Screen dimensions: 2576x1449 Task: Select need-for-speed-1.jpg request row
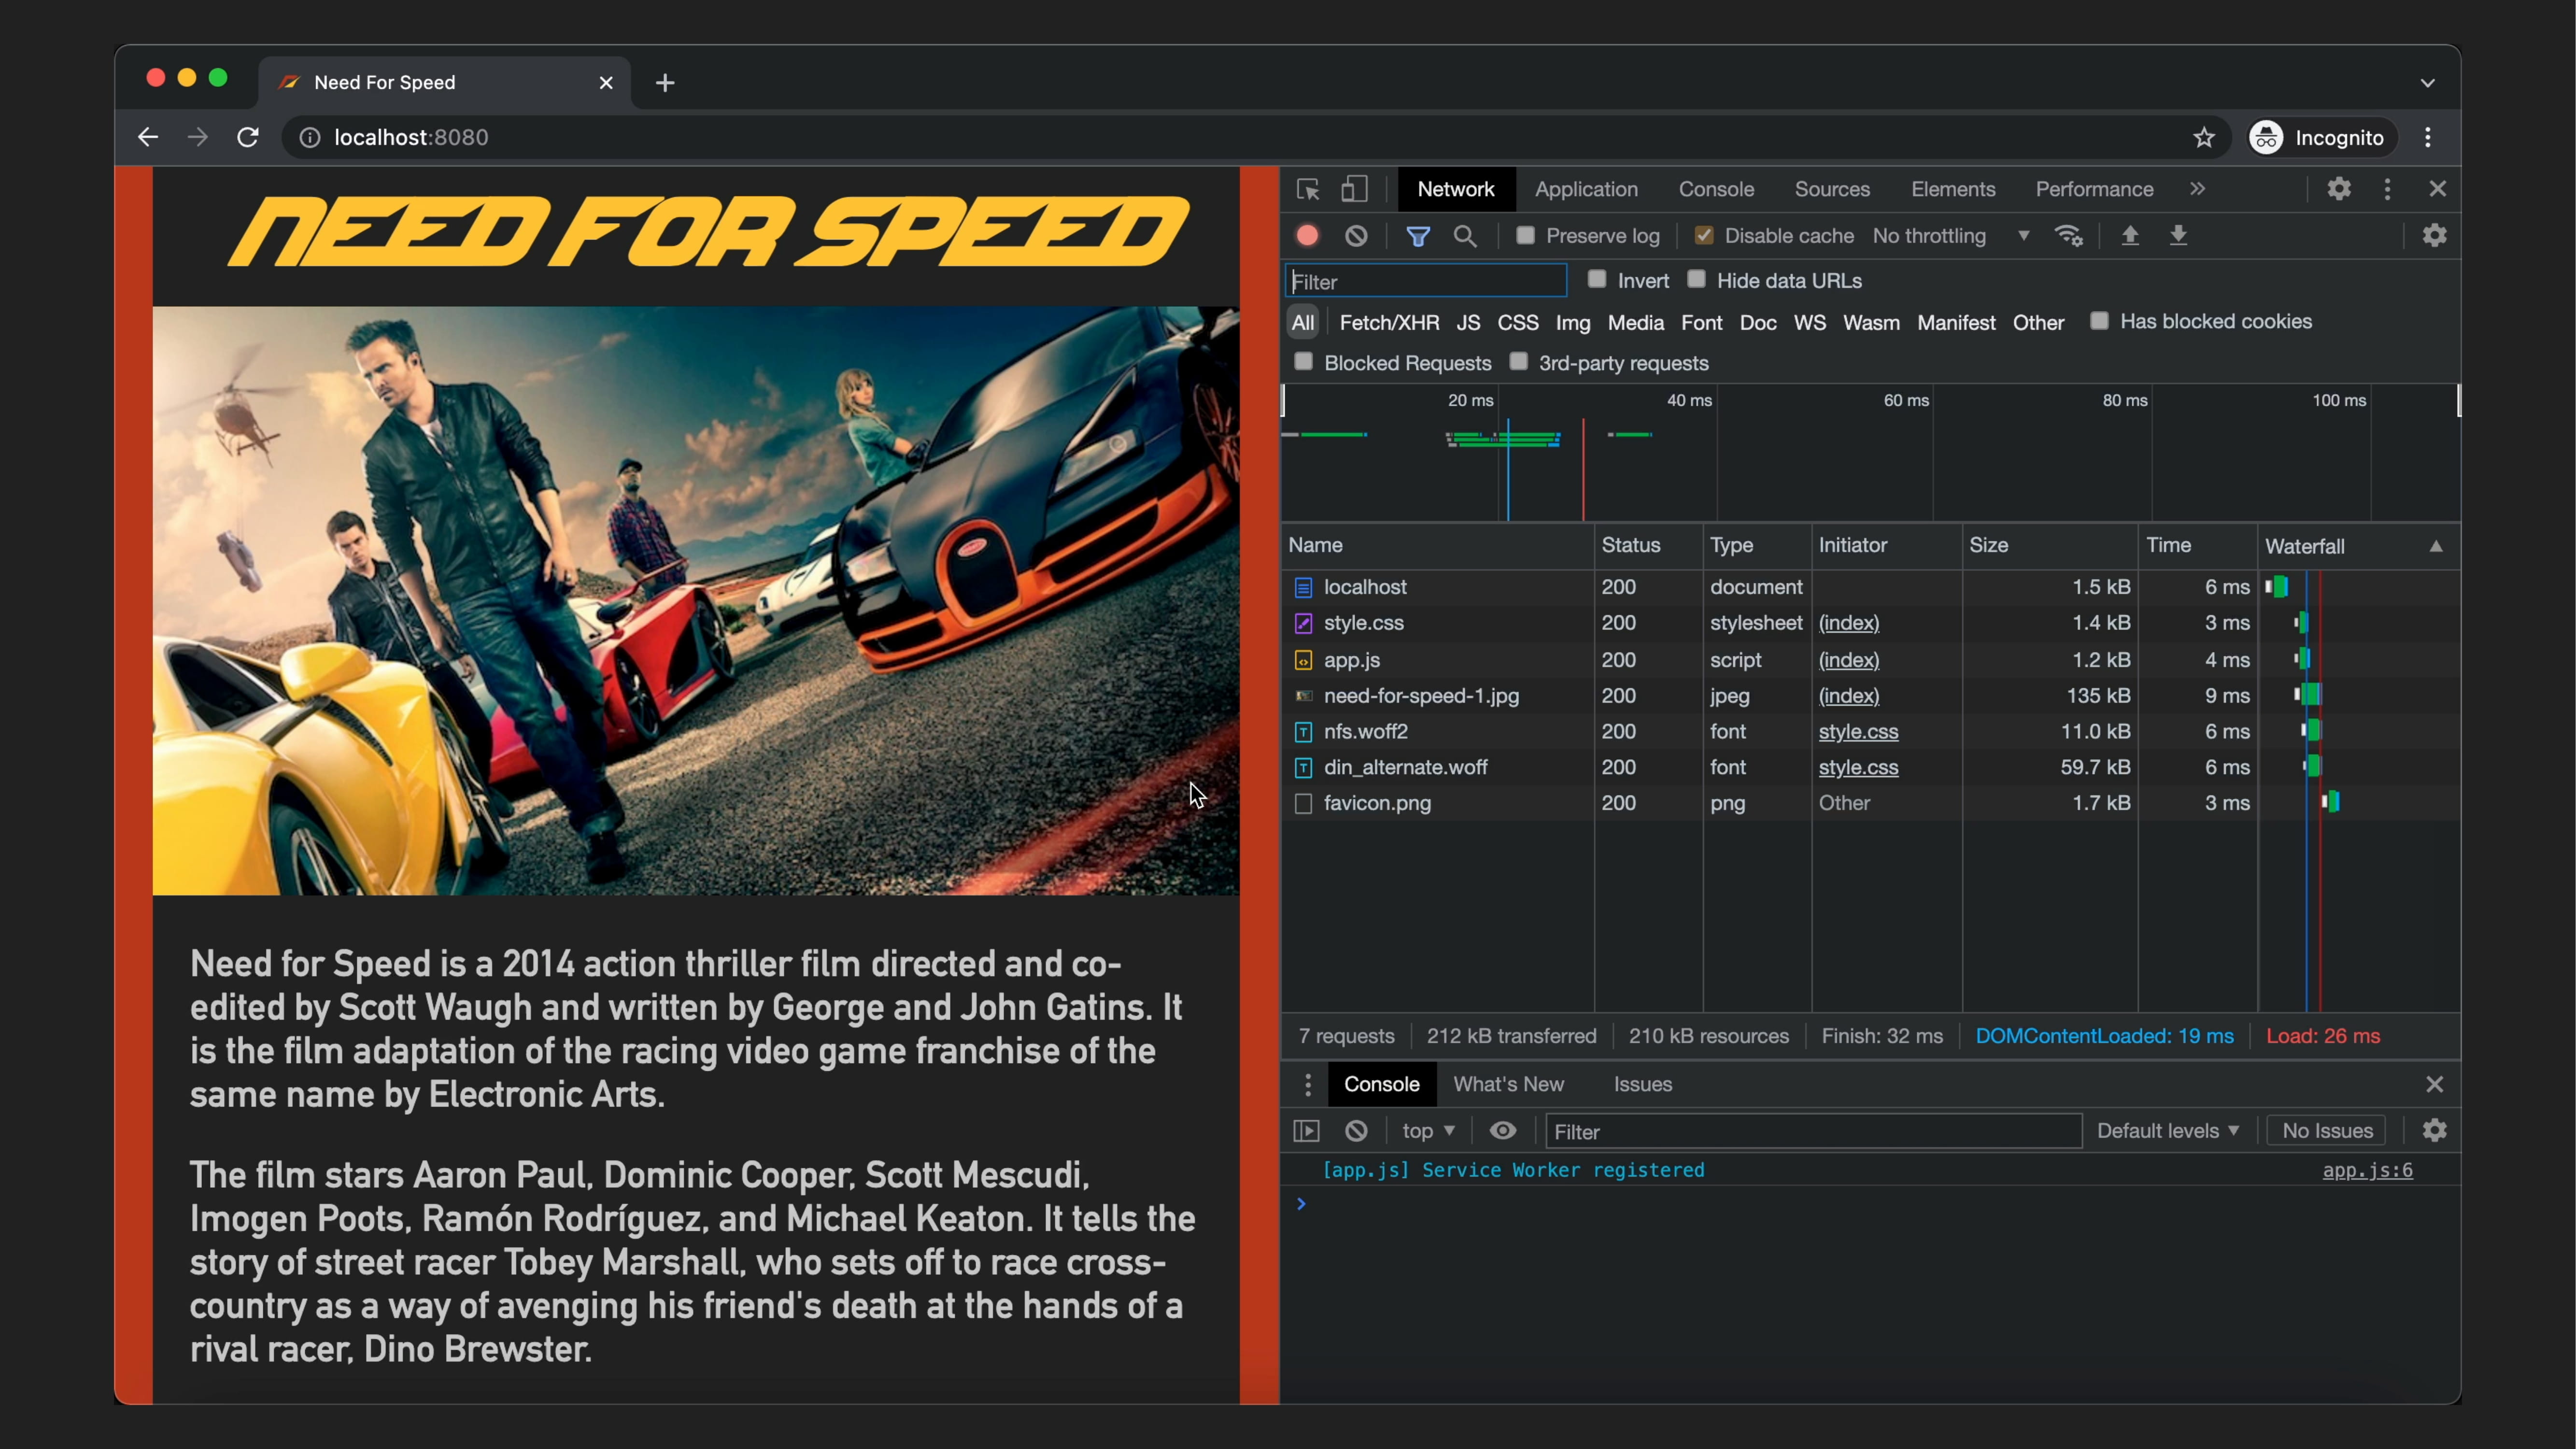click(1870, 695)
